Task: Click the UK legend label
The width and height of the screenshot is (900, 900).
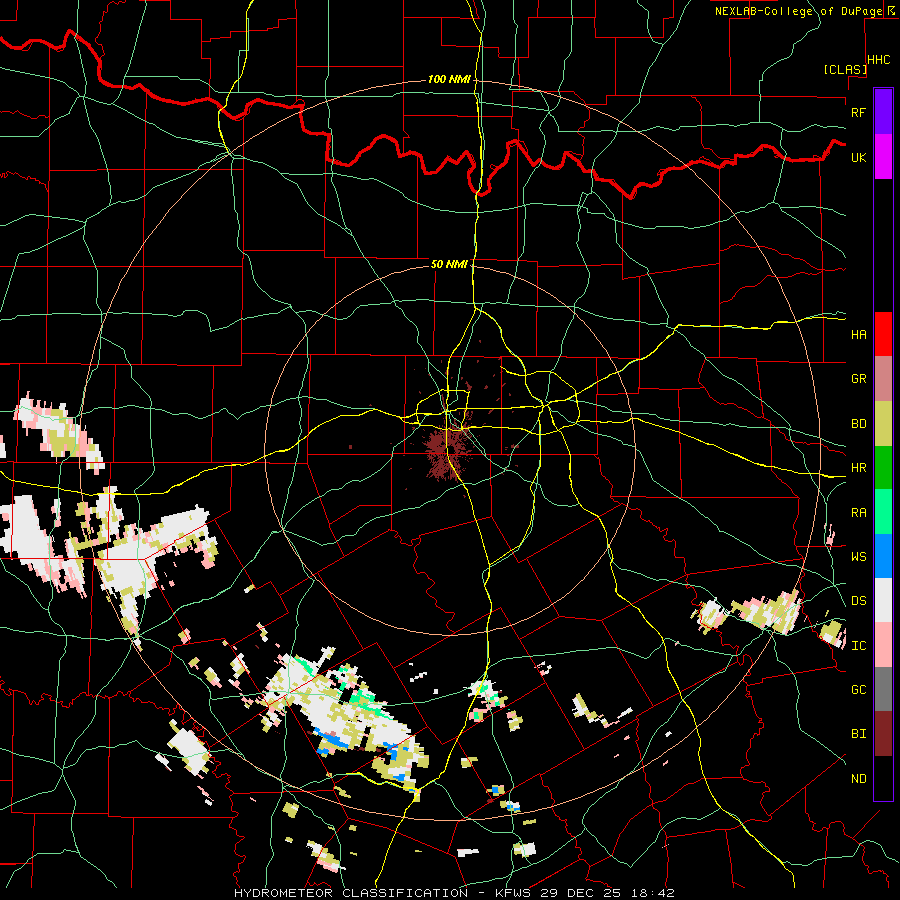Action: pos(858,157)
